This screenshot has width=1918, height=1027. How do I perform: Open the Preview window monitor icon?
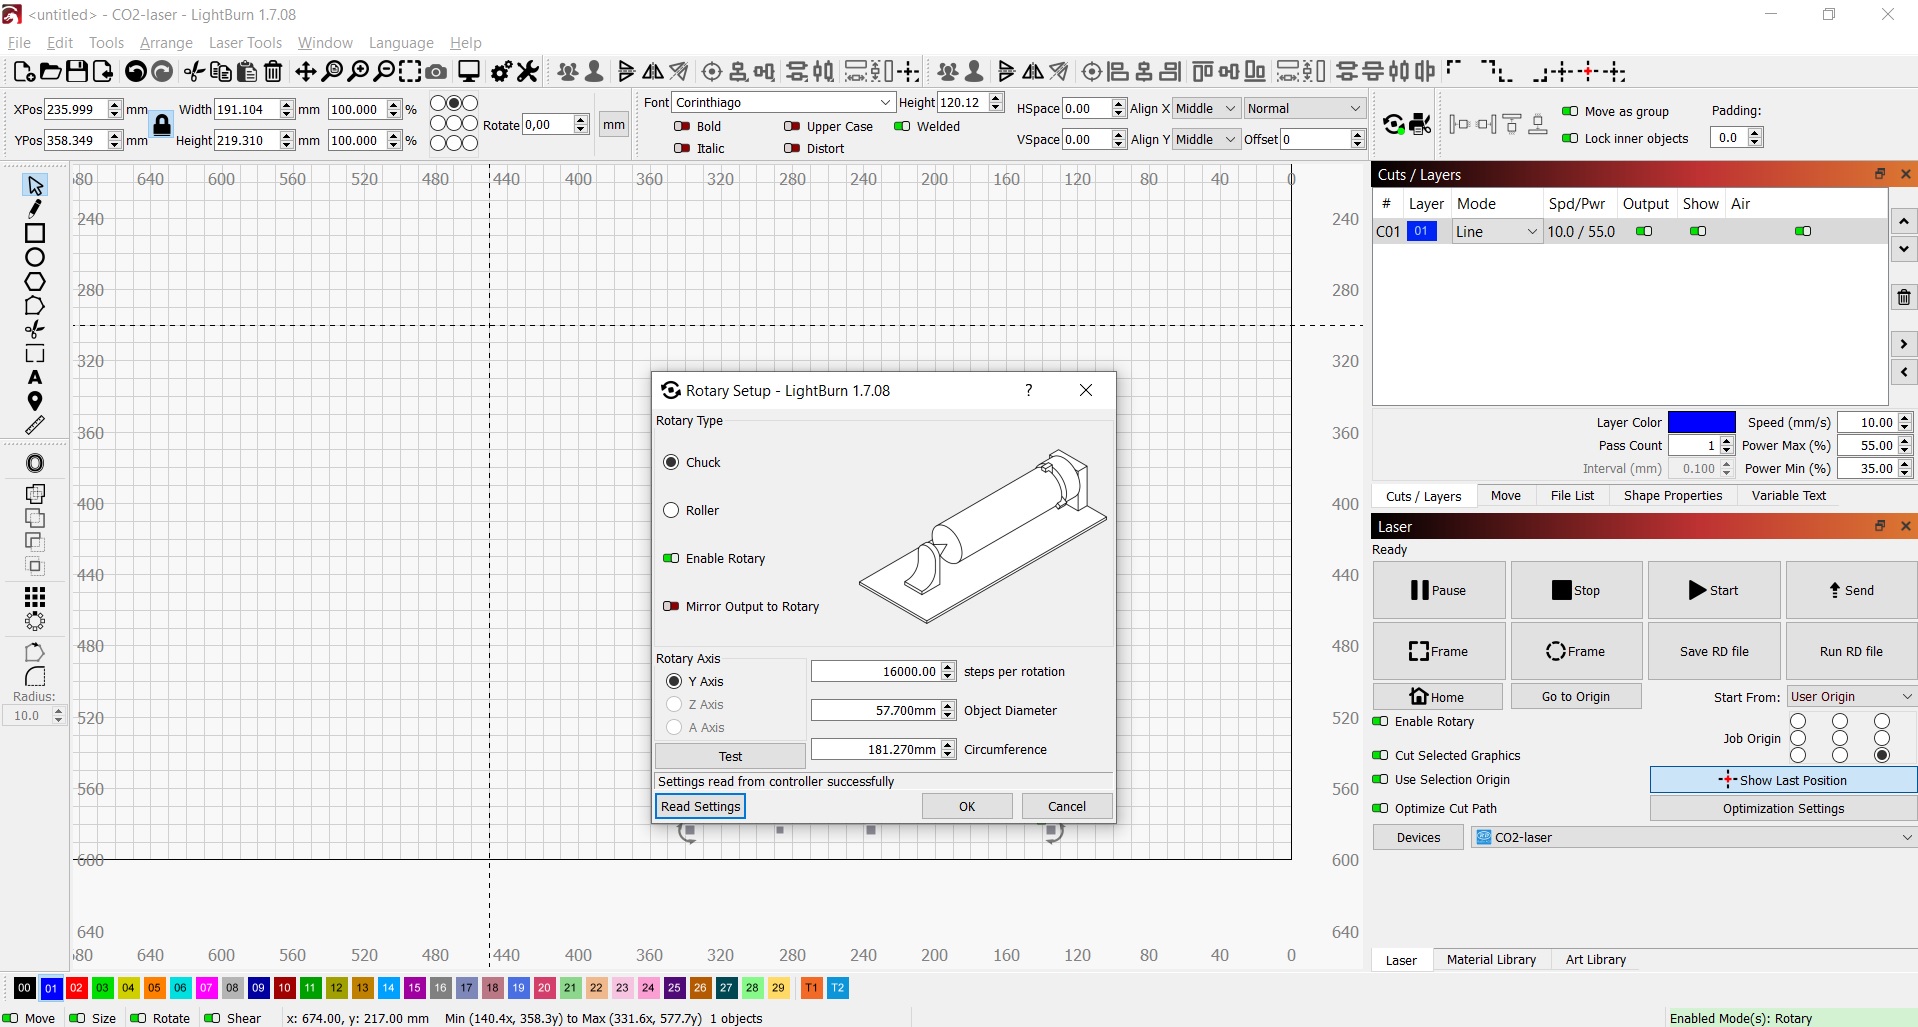[469, 72]
